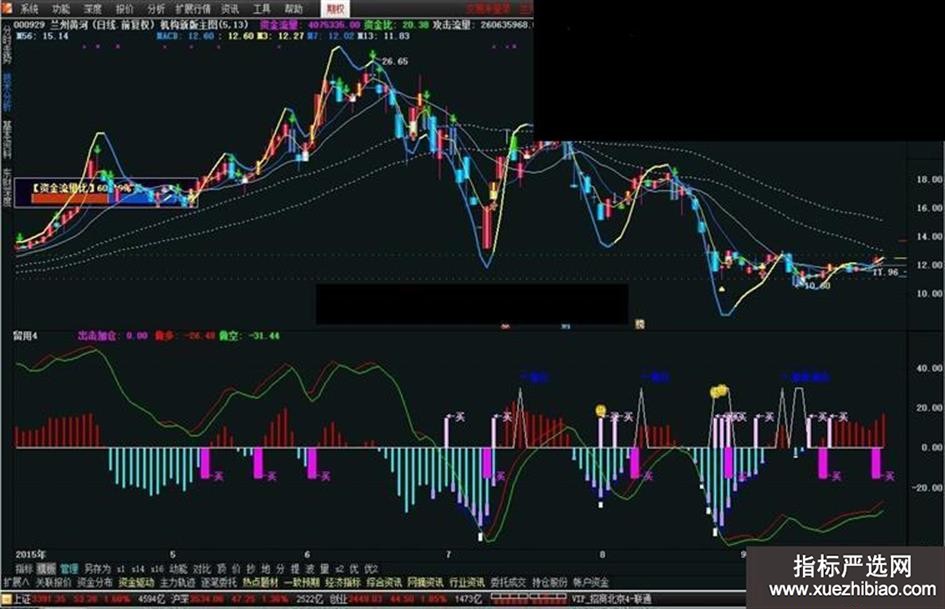The width and height of the screenshot is (945, 609).
Task: Click the 2015年 date axis label
Action: (31, 554)
